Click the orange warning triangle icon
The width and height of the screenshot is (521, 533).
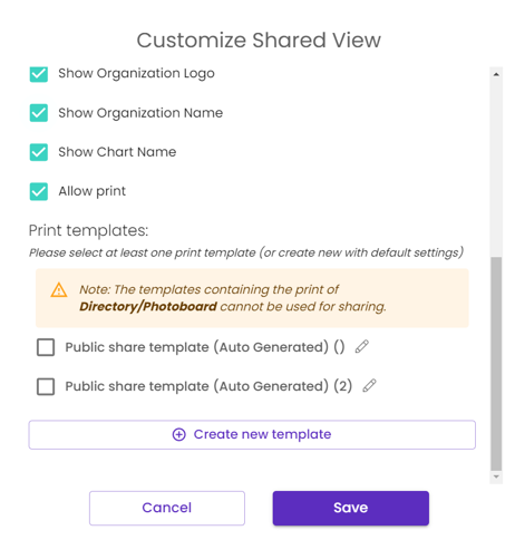[x=59, y=290]
